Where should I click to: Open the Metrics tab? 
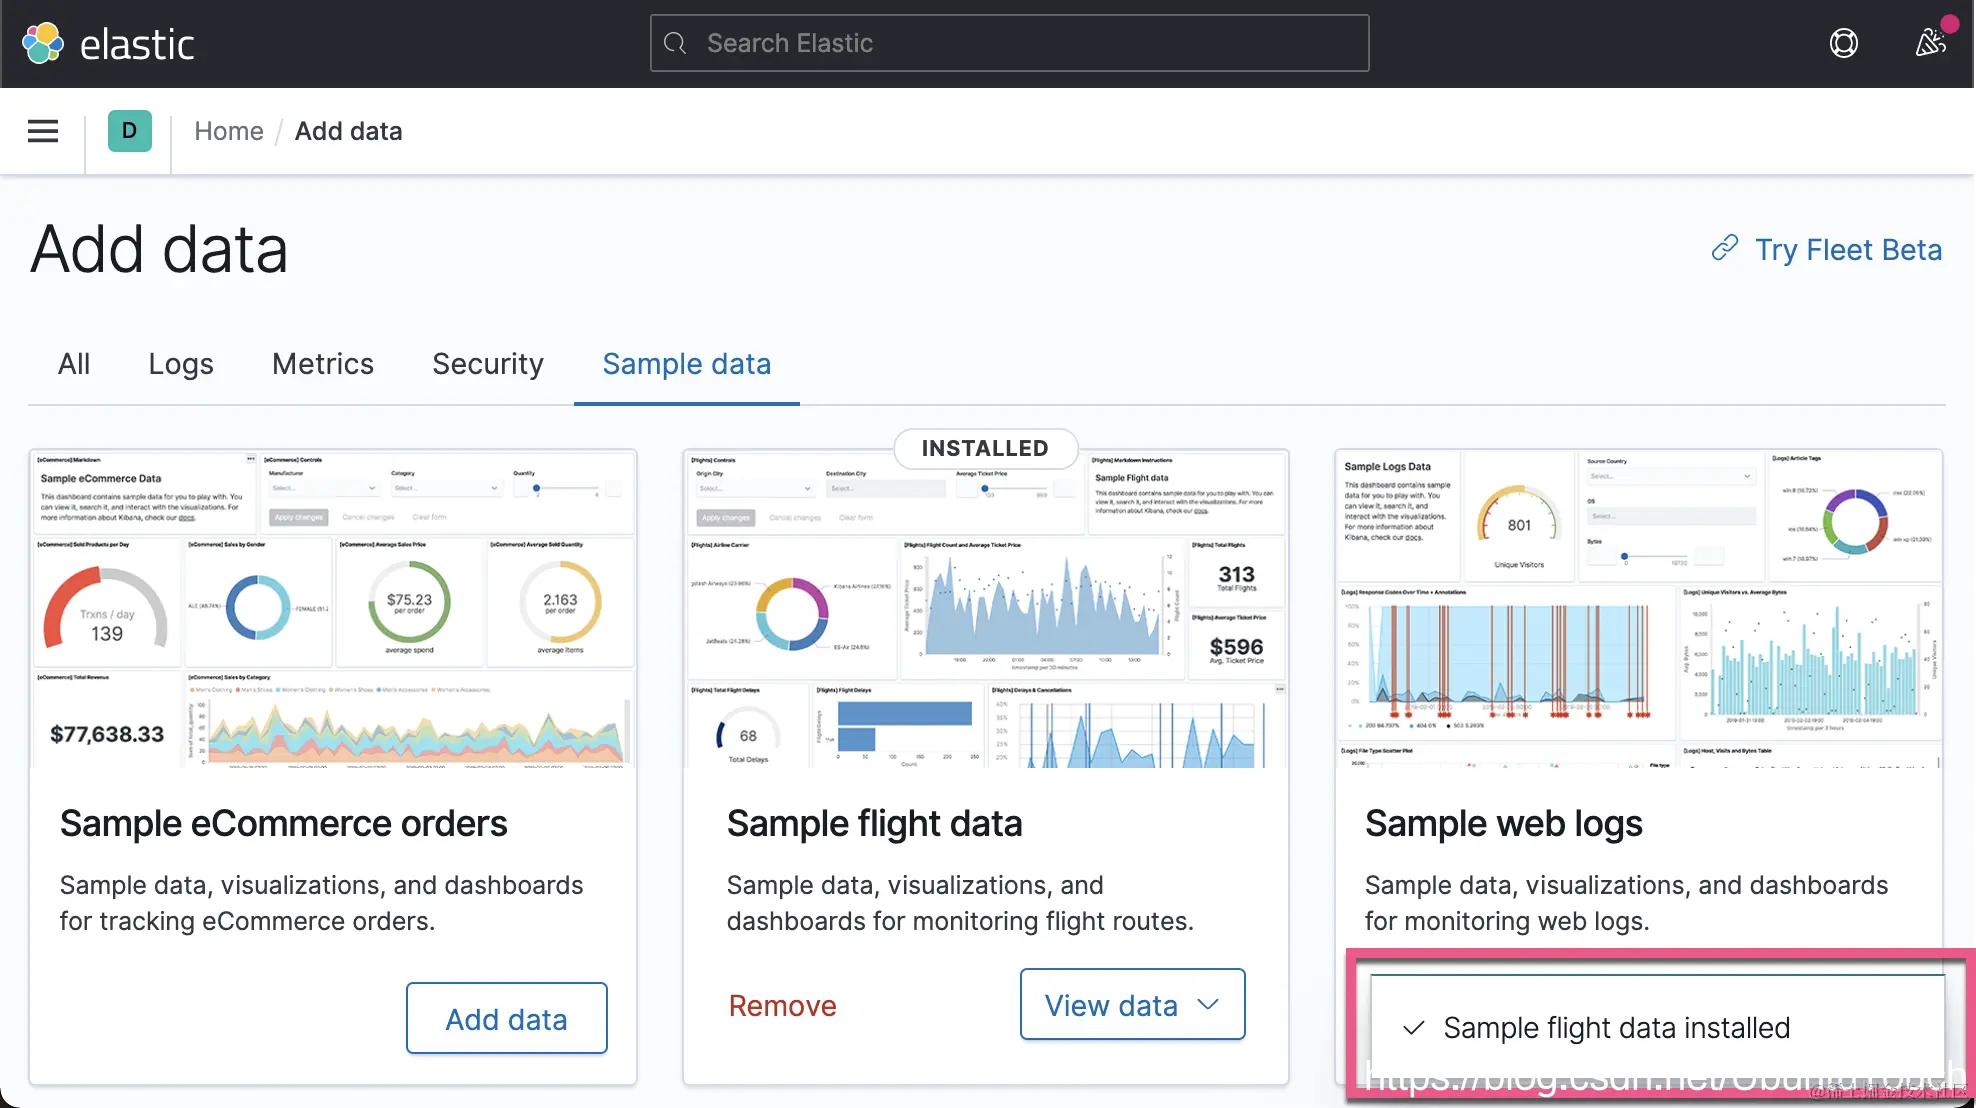(322, 364)
